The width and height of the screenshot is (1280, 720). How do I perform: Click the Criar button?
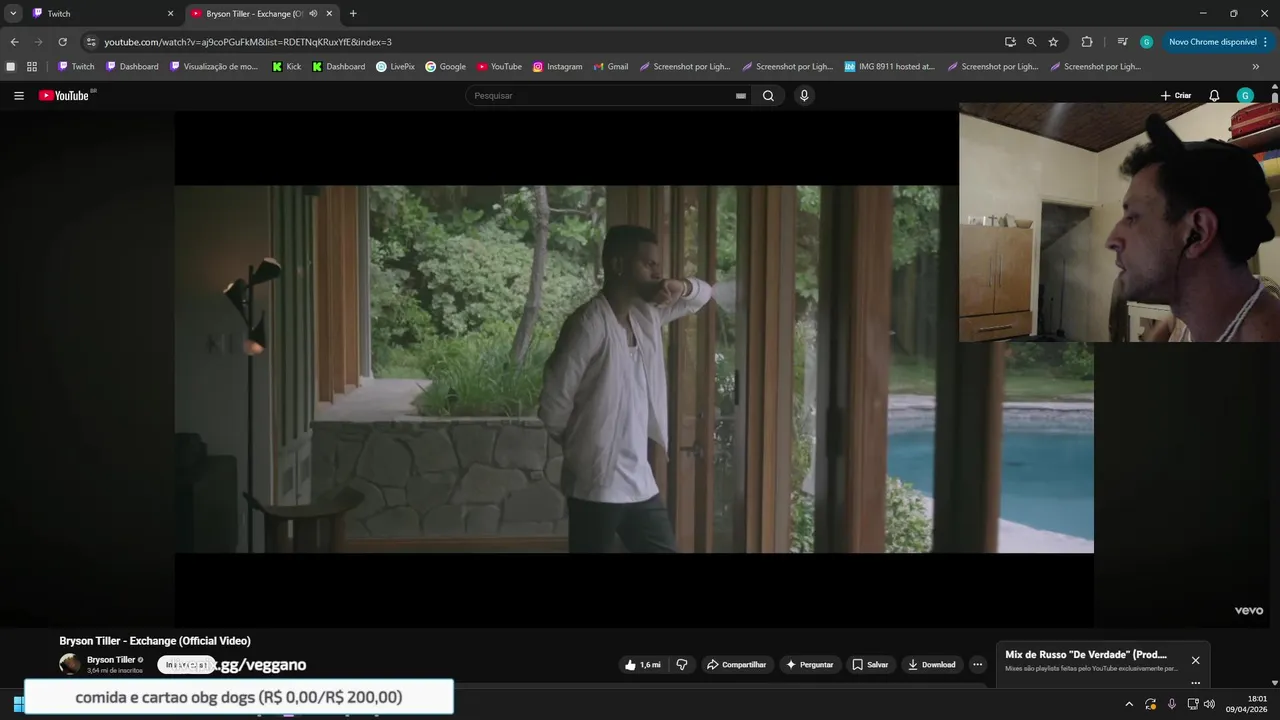(x=1176, y=96)
